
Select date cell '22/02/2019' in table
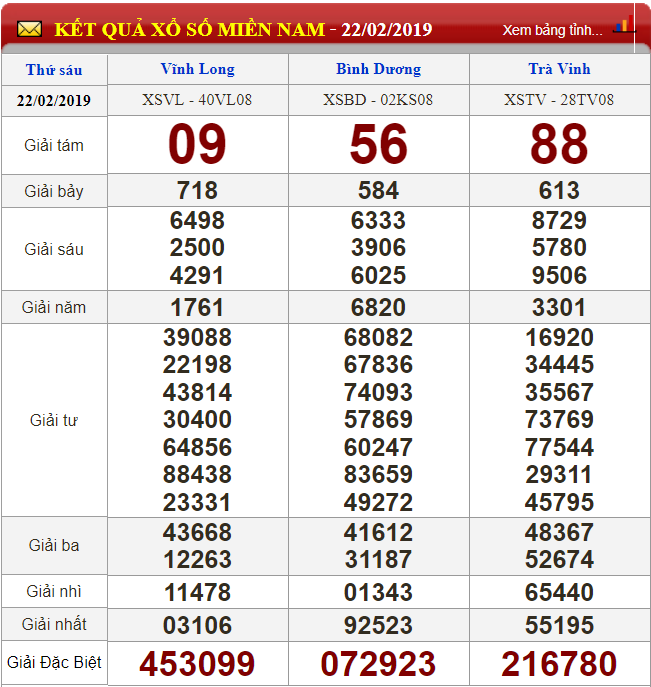coord(54,101)
